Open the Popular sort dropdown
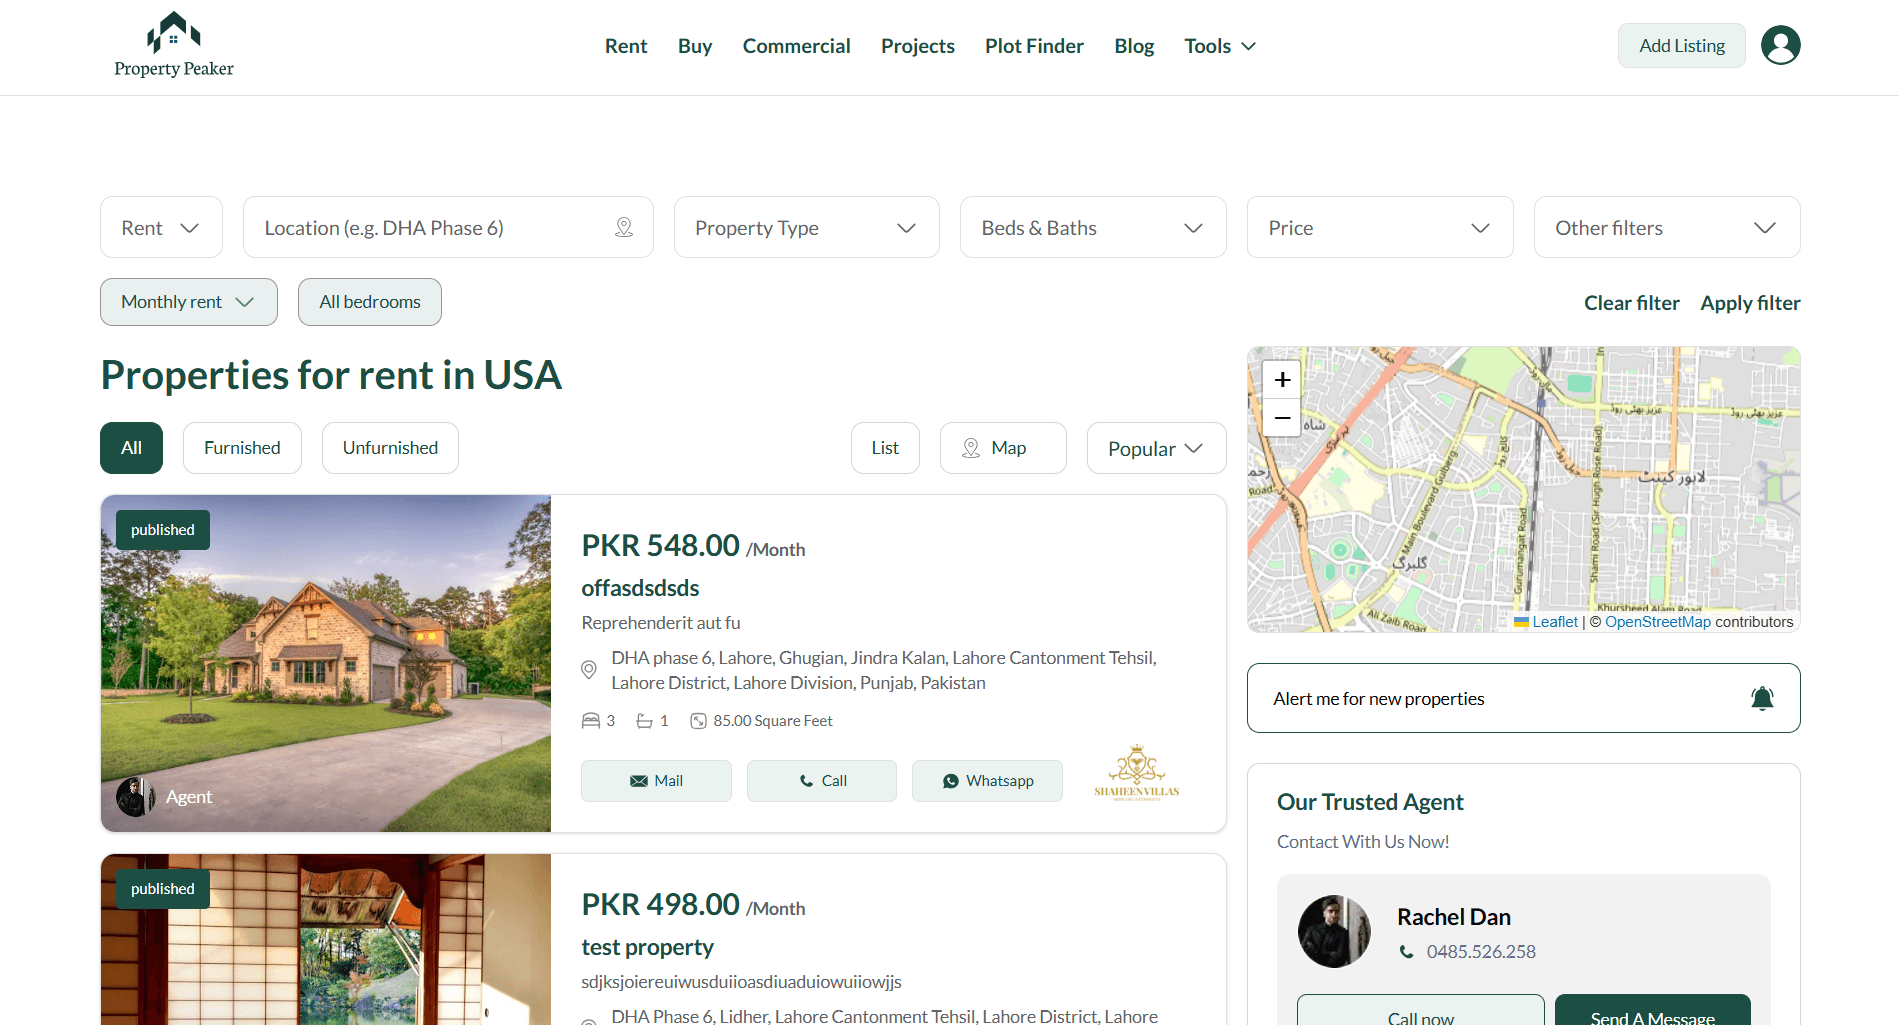The width and height of the screenshot is (1899, 1025). 1156,448
